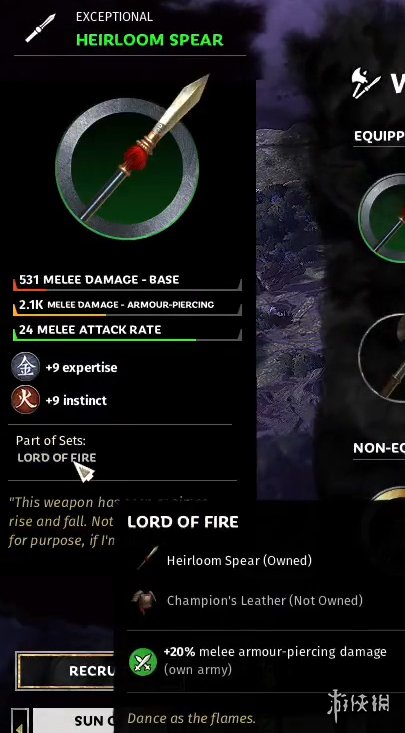
Task: Click the crossed swords armour-piercing bonus icon
Action: (143, 661)
